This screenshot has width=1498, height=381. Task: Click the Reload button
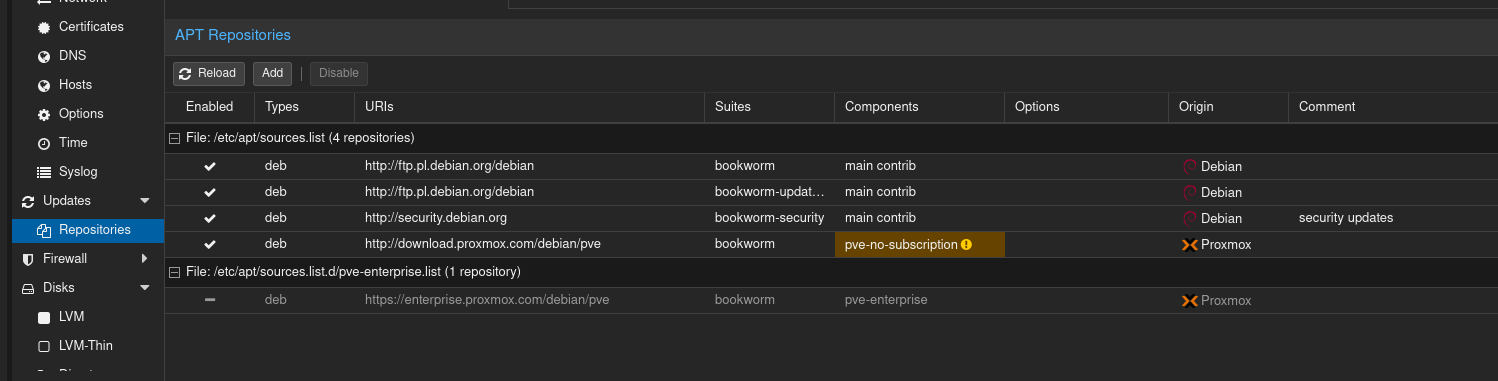pos(209,73)
